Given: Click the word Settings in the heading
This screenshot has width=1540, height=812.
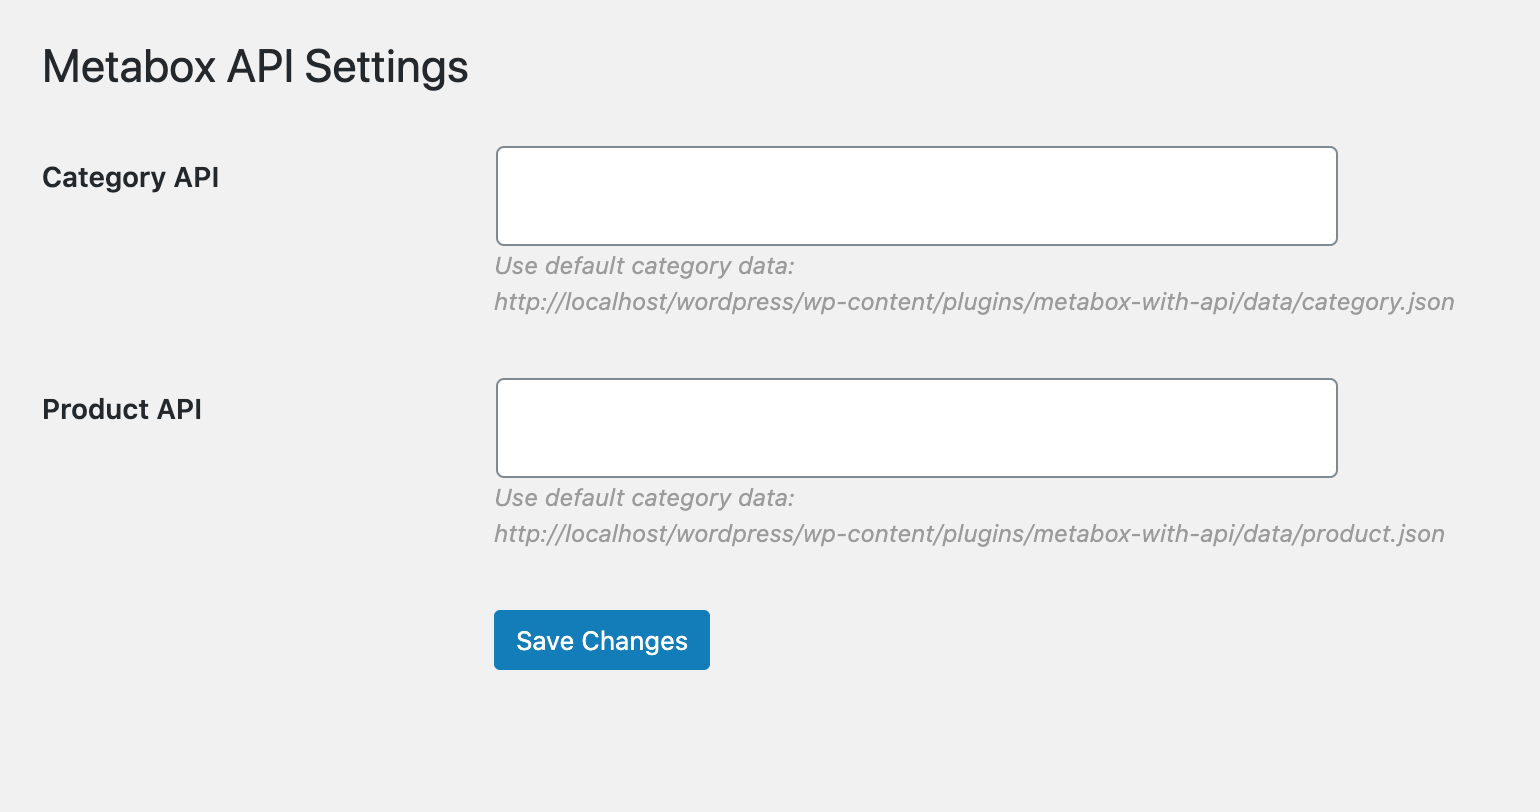Looking at the screenshot, I should (386, 69).
